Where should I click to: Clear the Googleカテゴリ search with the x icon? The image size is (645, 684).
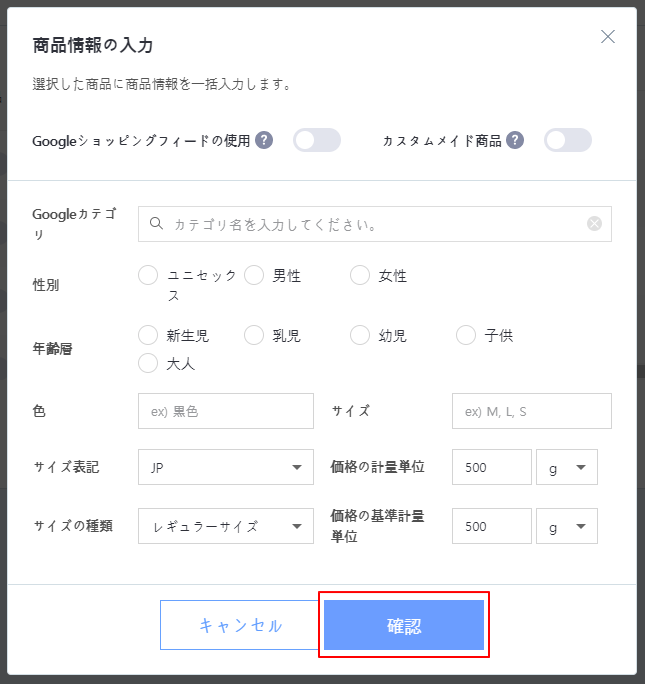(594, 224)
